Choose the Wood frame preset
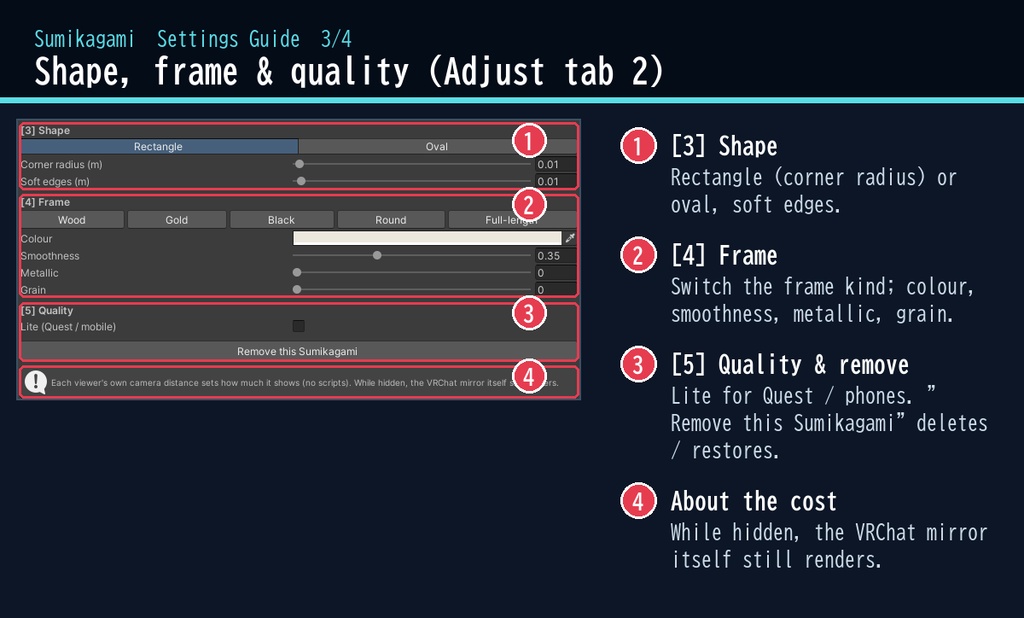This screenshot has width=1024, height=618. pyautogui.click(x=72, y=220)
